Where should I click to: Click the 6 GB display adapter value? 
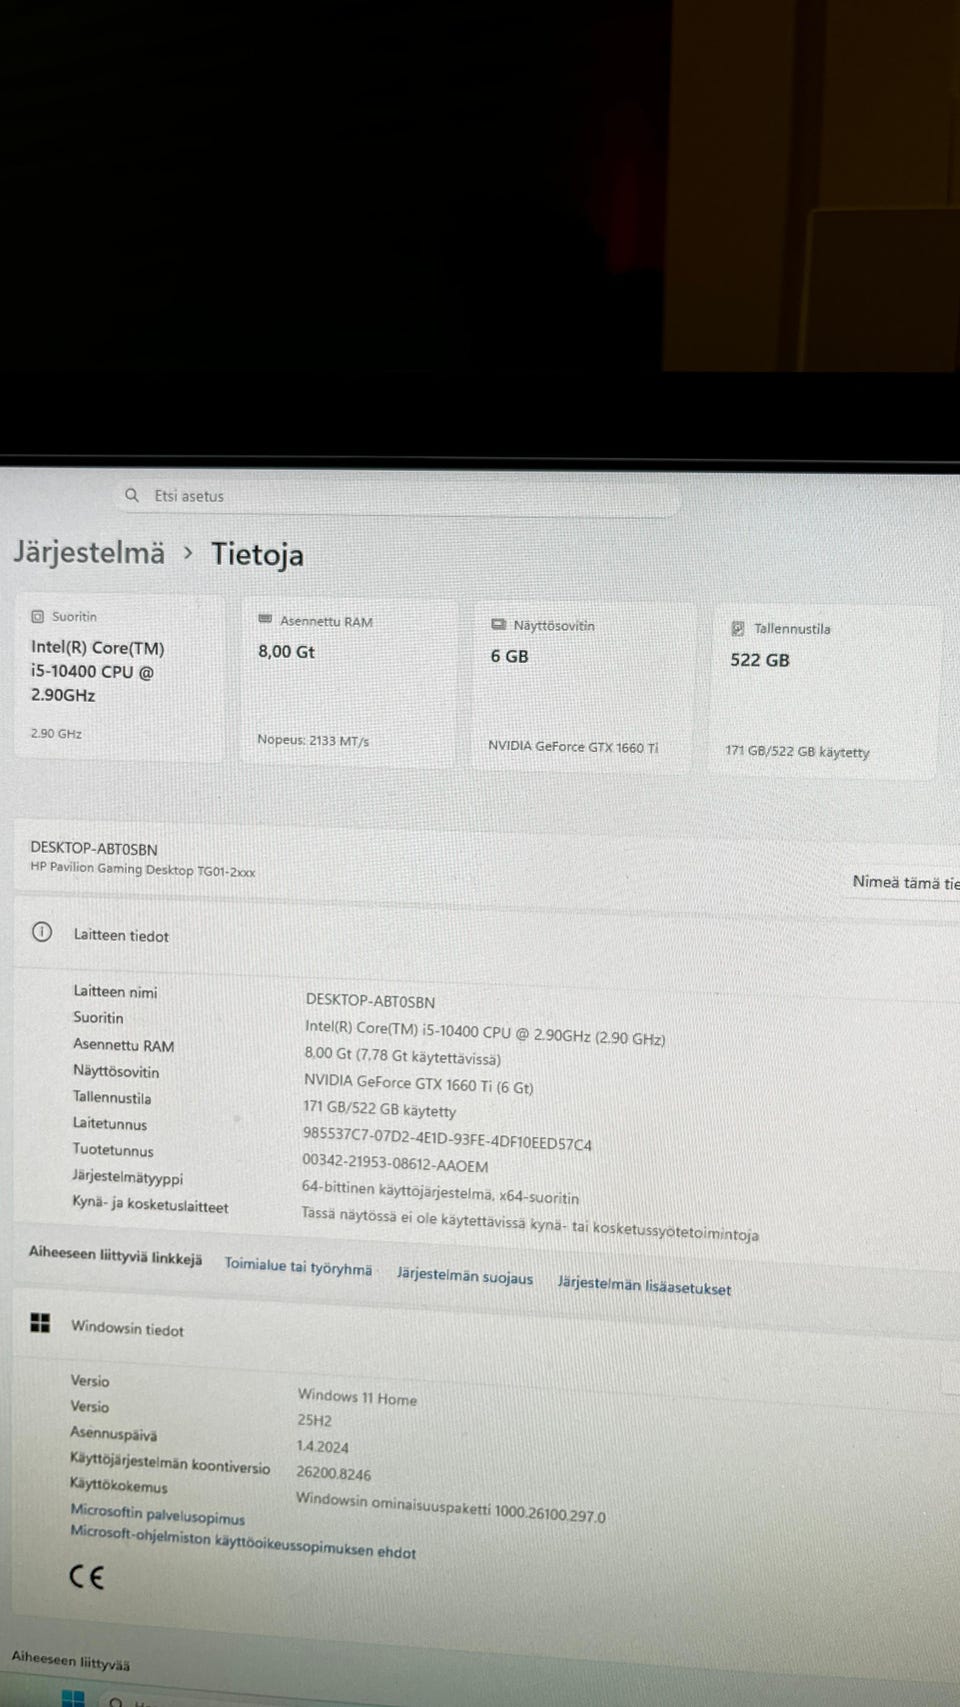[x=509, y=656]
